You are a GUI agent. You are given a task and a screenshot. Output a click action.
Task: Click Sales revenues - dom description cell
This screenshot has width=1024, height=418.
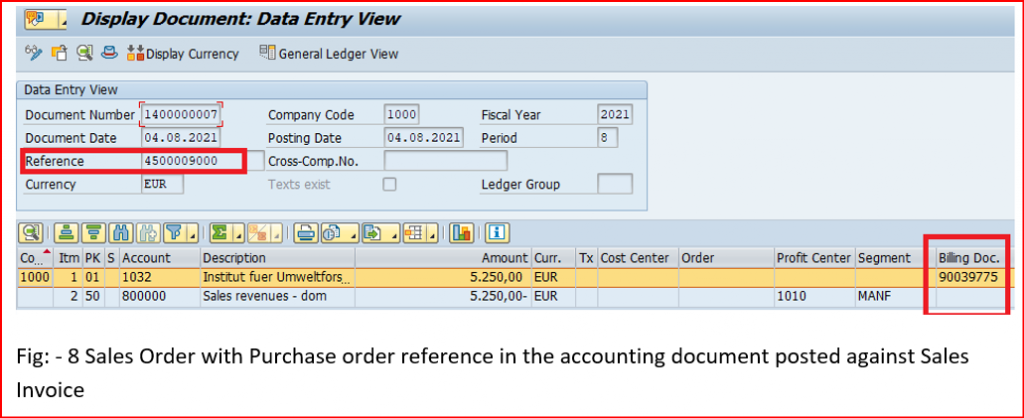coord(278,297)
